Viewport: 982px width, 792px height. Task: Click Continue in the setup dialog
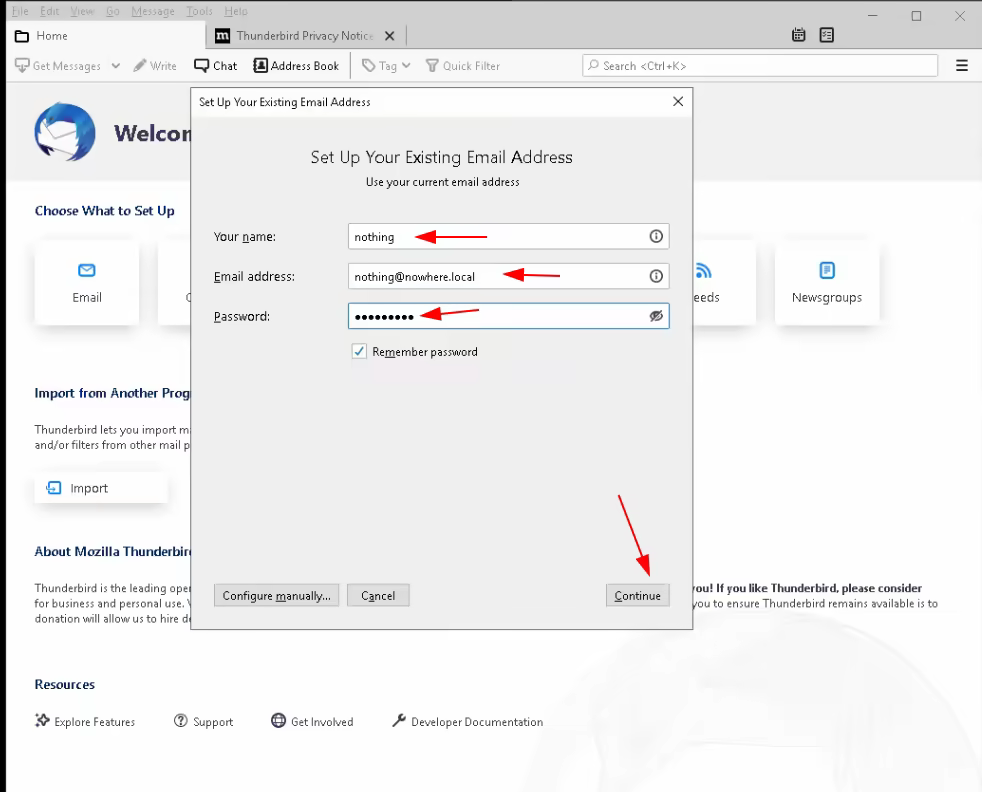[638, 595]
